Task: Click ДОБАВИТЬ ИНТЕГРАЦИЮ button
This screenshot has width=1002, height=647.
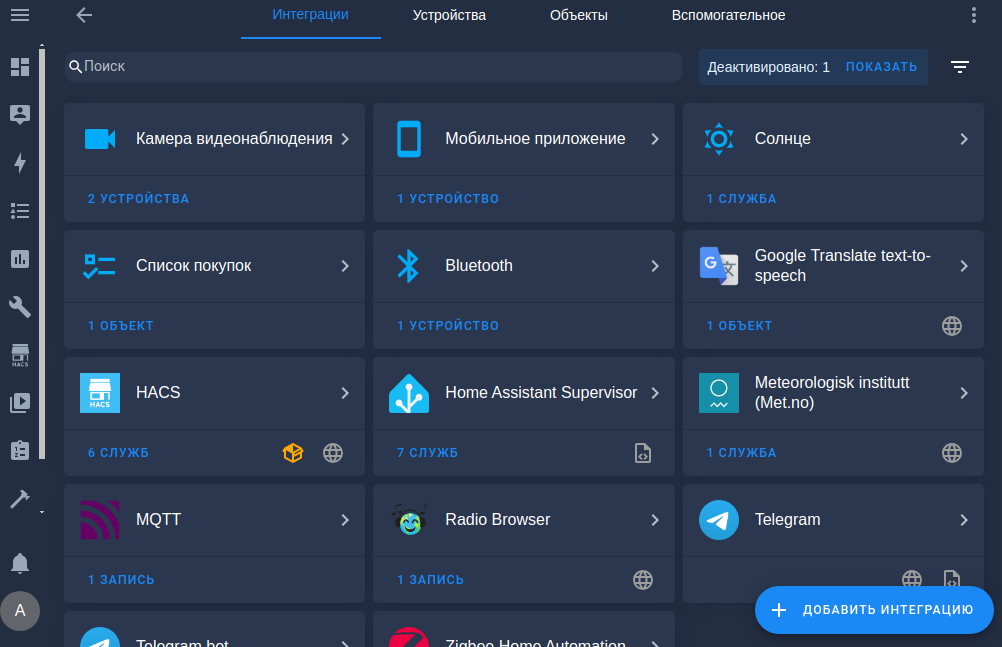Action: click(x=874, y=610)
